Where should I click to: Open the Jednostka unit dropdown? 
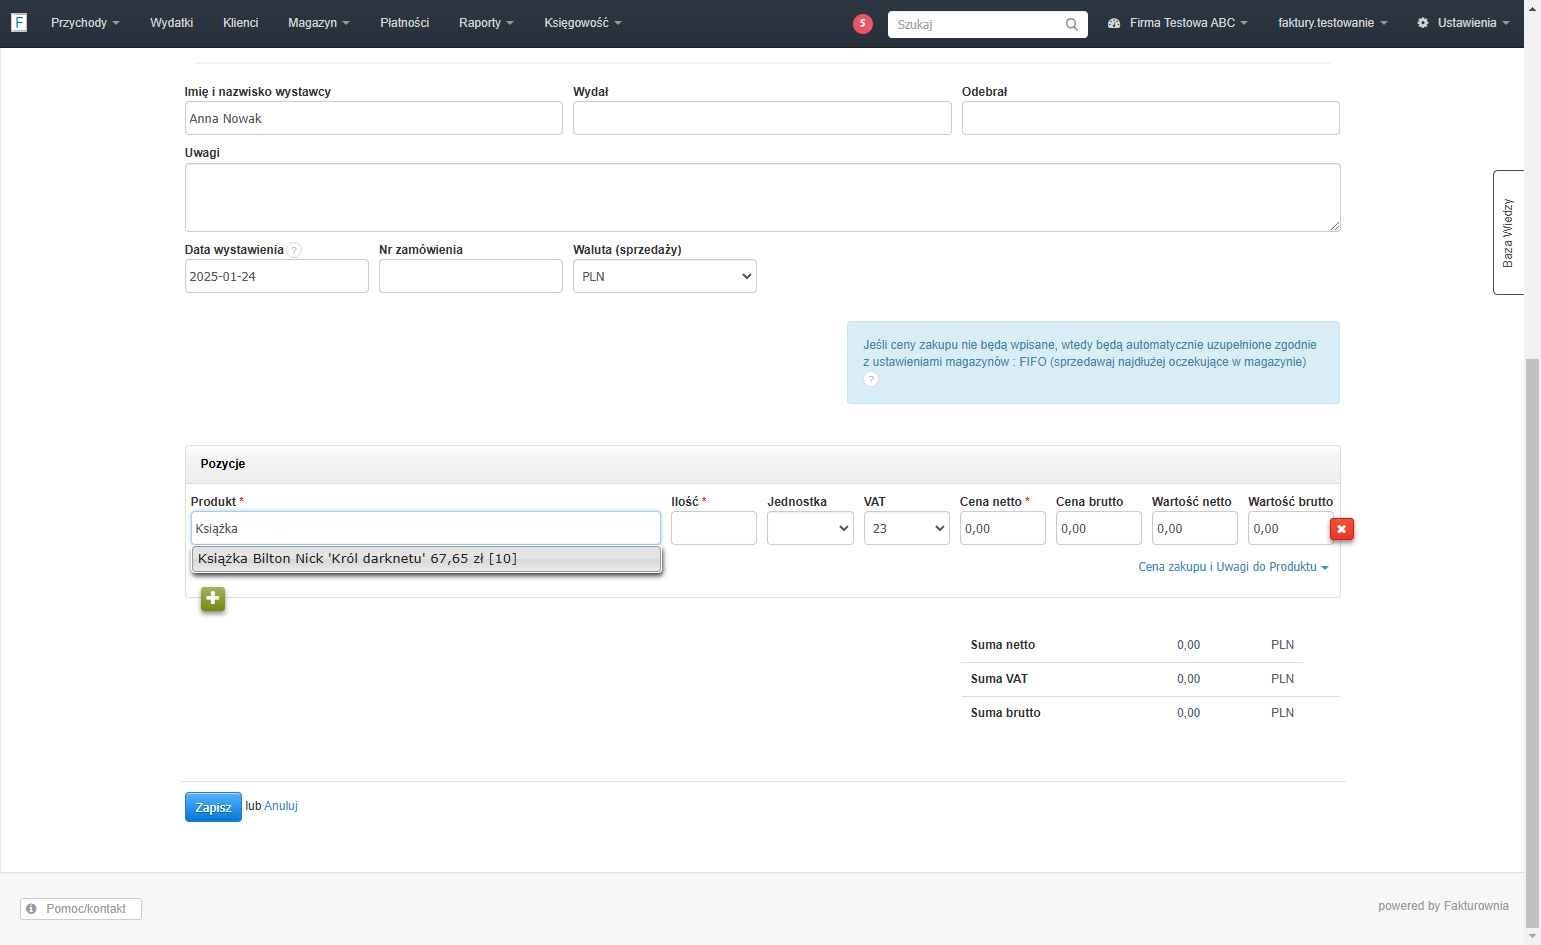[x=810, y=528]
